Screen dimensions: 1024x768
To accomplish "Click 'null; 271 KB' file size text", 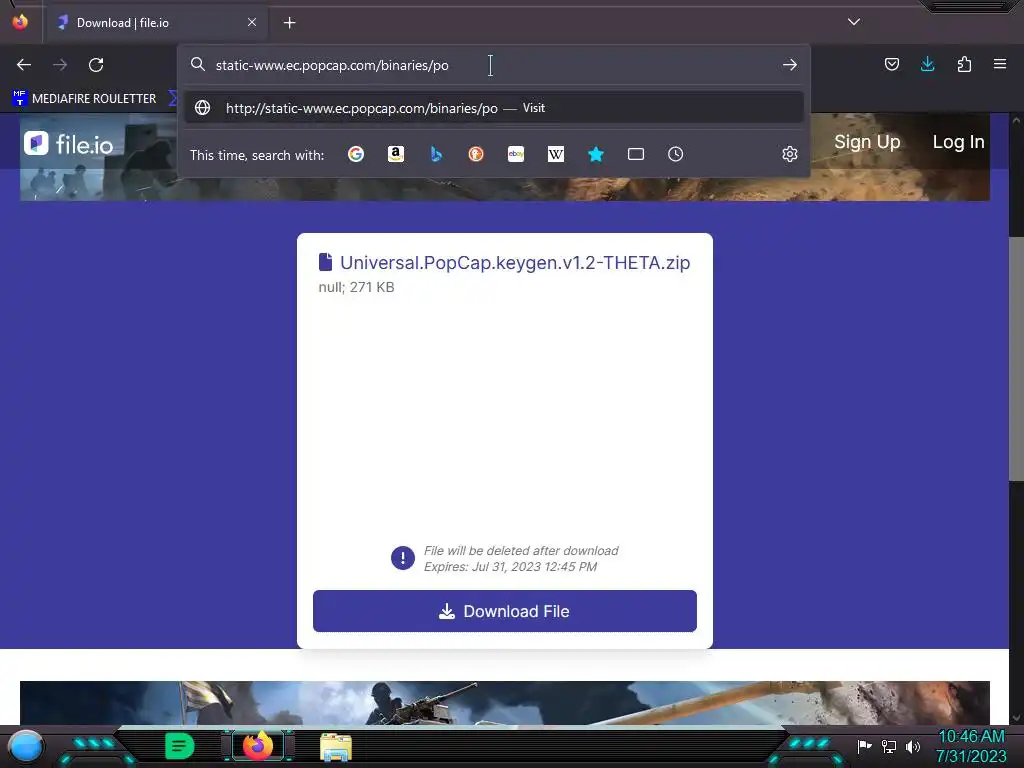I will [356, 287].
